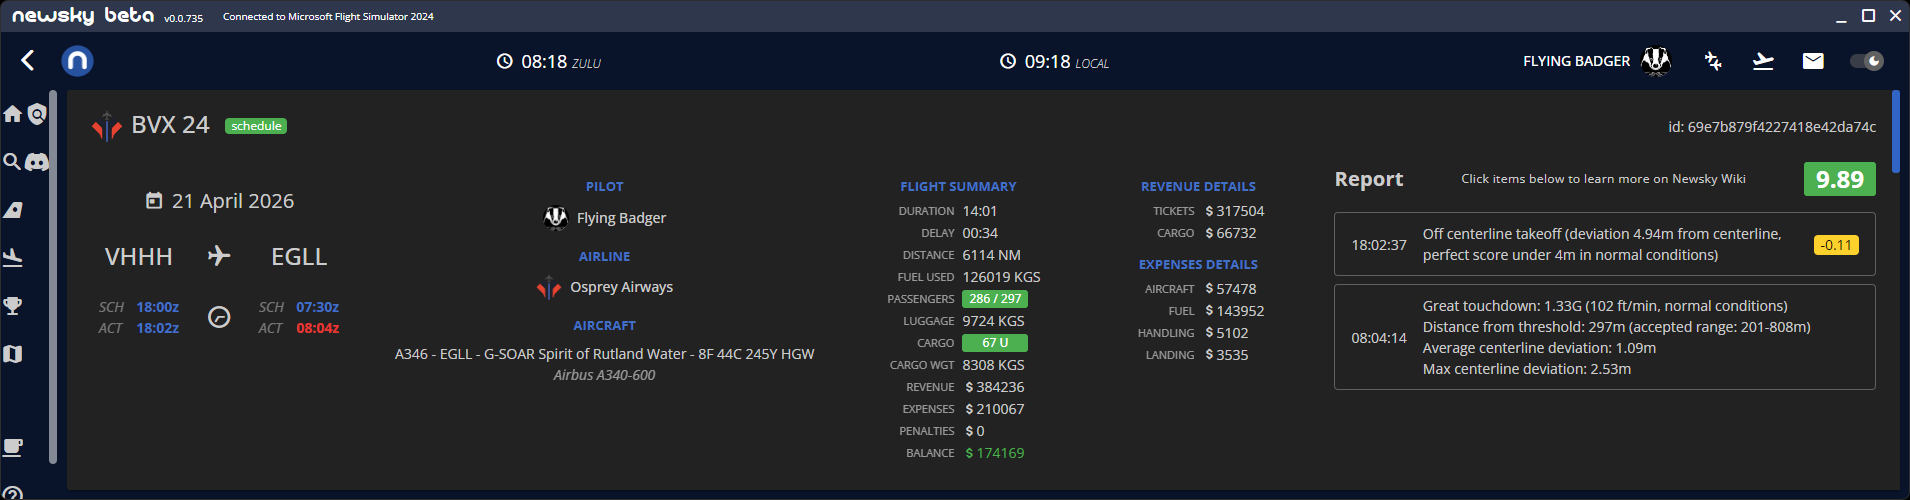Click the pilot badger avatar under PILOT
The height and width of the screenshot is (500, 1910).
(x=556, y=218)
